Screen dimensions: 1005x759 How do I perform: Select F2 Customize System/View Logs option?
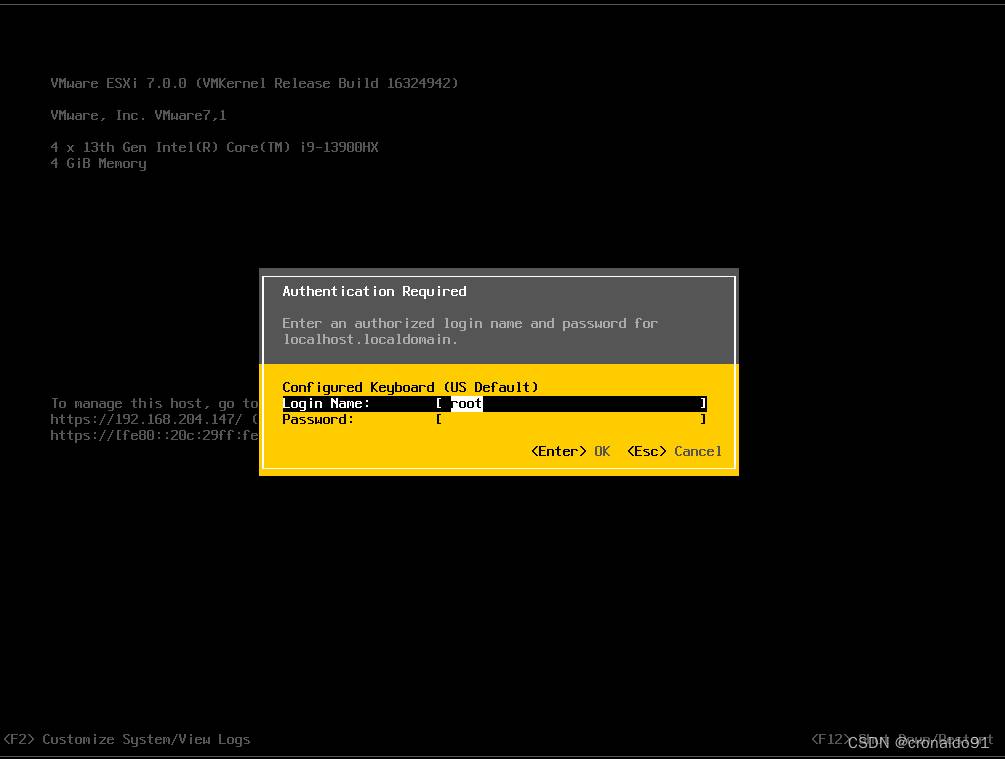point(127,739)
